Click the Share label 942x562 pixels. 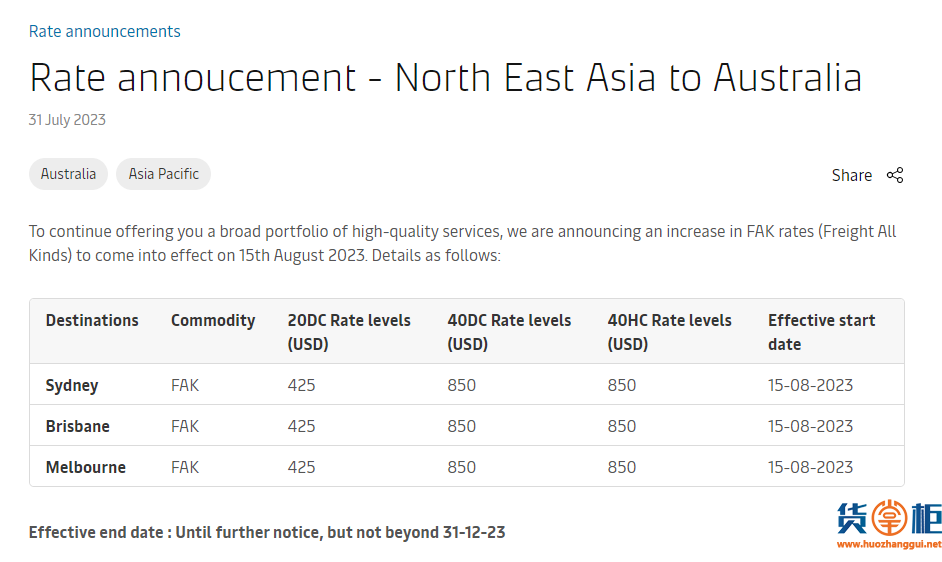[851, 175]
